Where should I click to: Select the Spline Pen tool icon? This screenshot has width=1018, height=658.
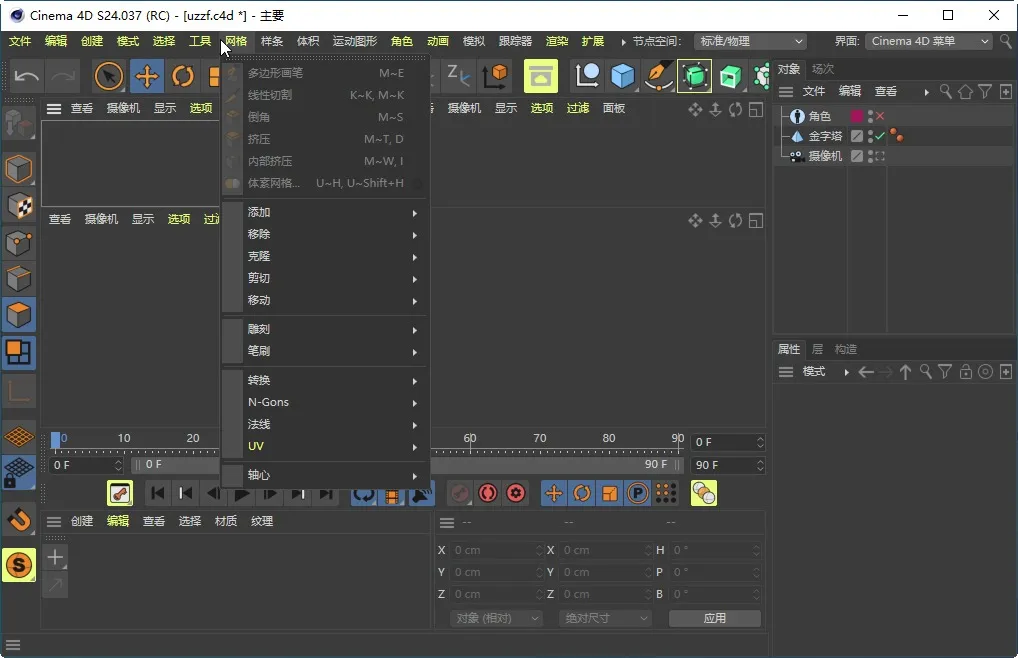click(658, 76)
